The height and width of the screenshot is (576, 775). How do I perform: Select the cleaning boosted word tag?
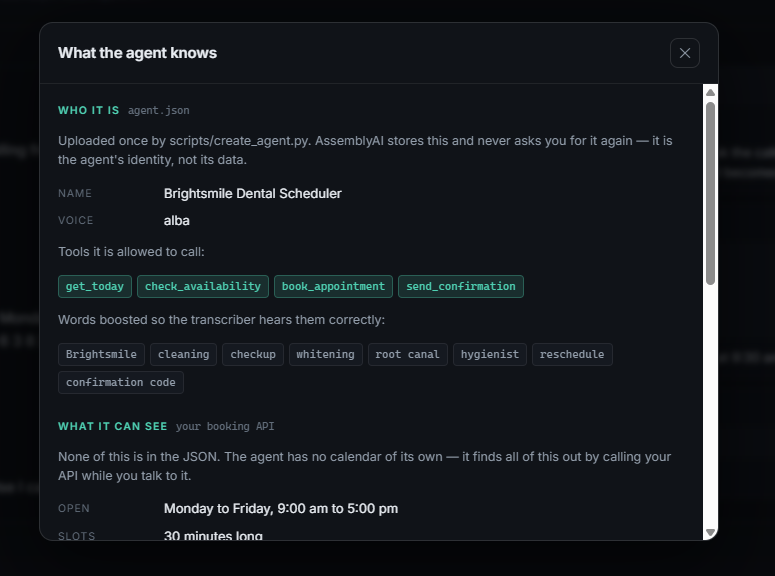183,354
